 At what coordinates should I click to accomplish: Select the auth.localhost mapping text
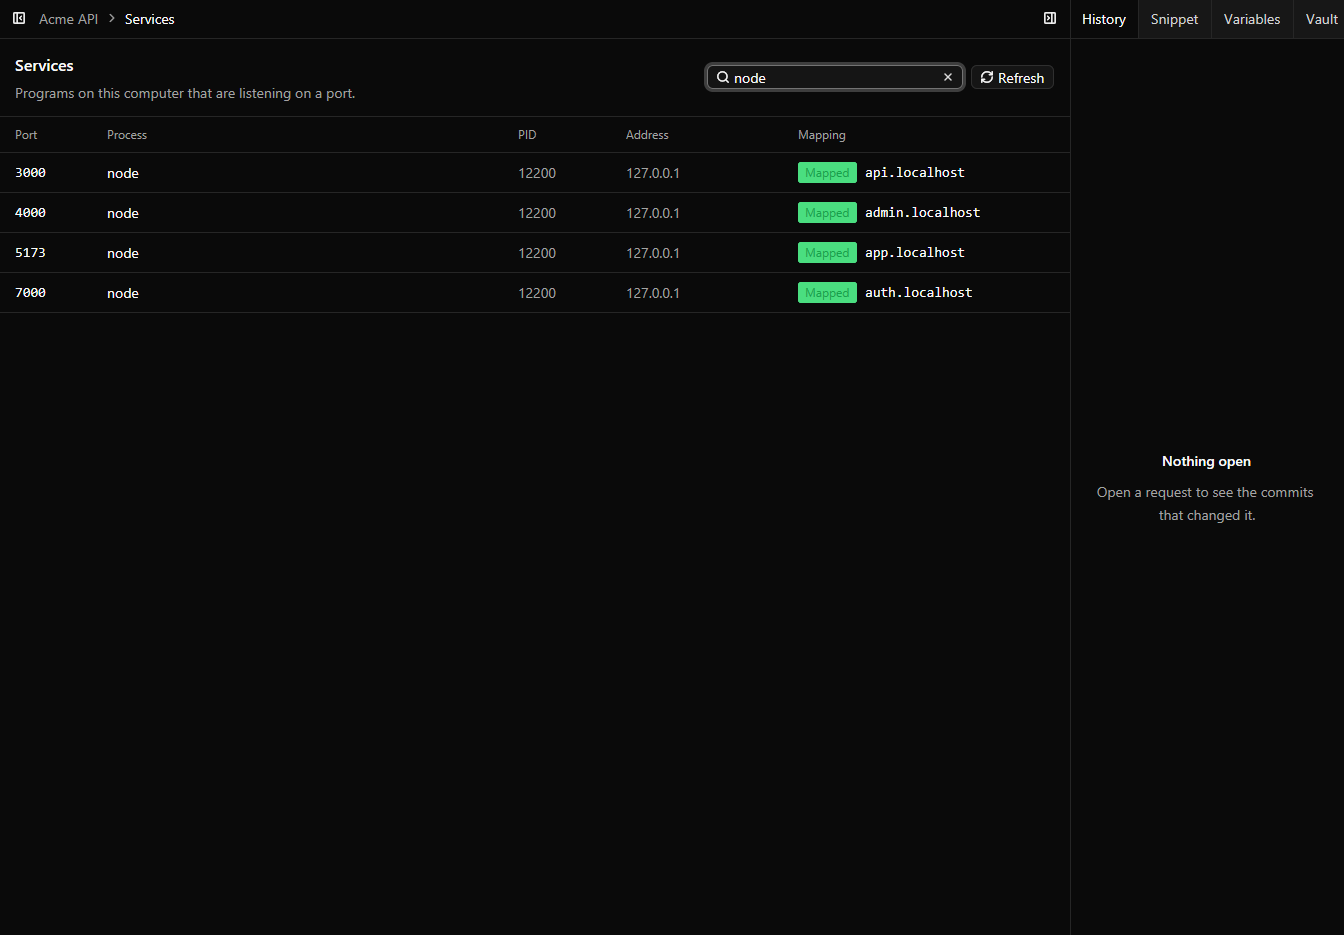tap(919, 293)
